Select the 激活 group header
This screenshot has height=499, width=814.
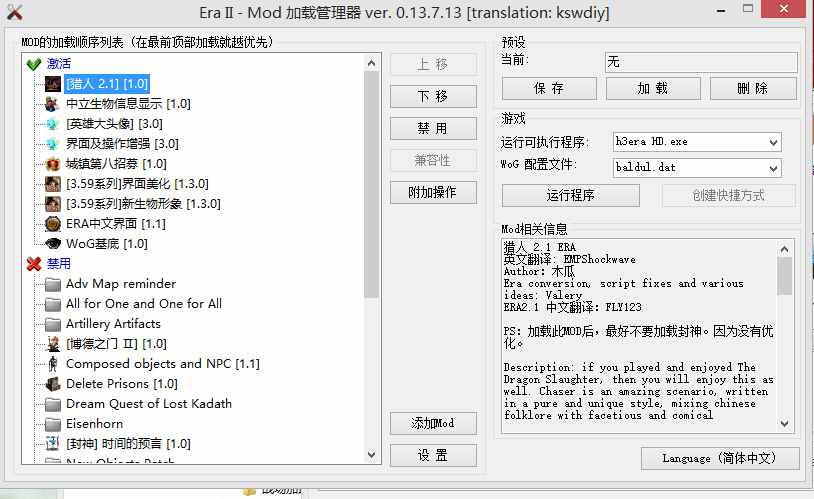[x=59, y=63]
